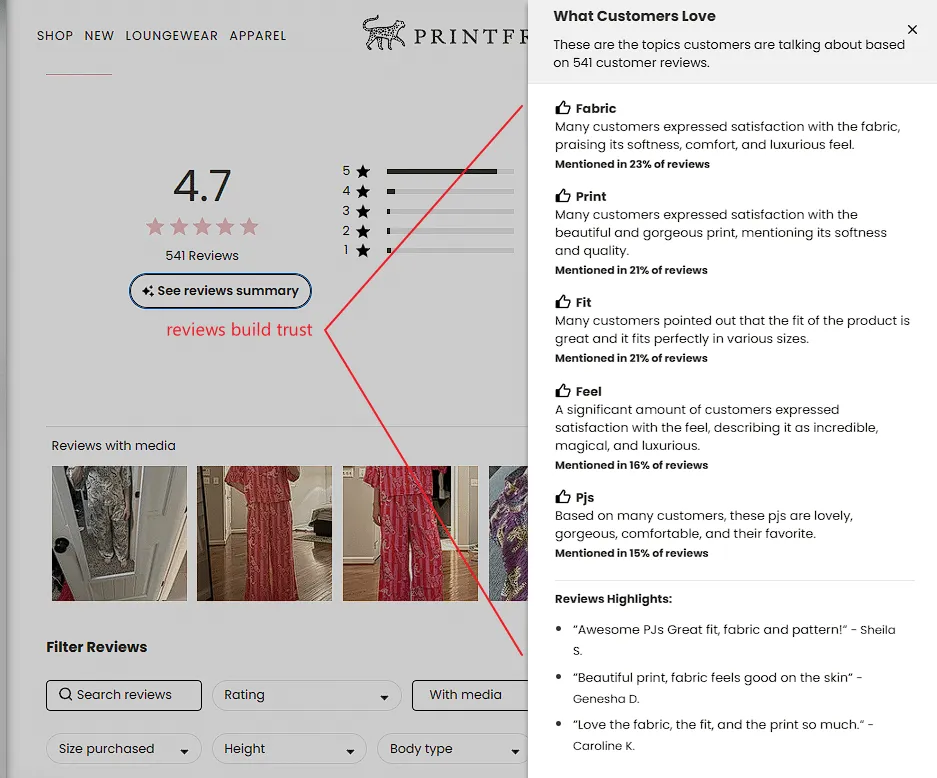Click the Fit thumbs-up icon

pyautogui.click(x=563, y=302)
